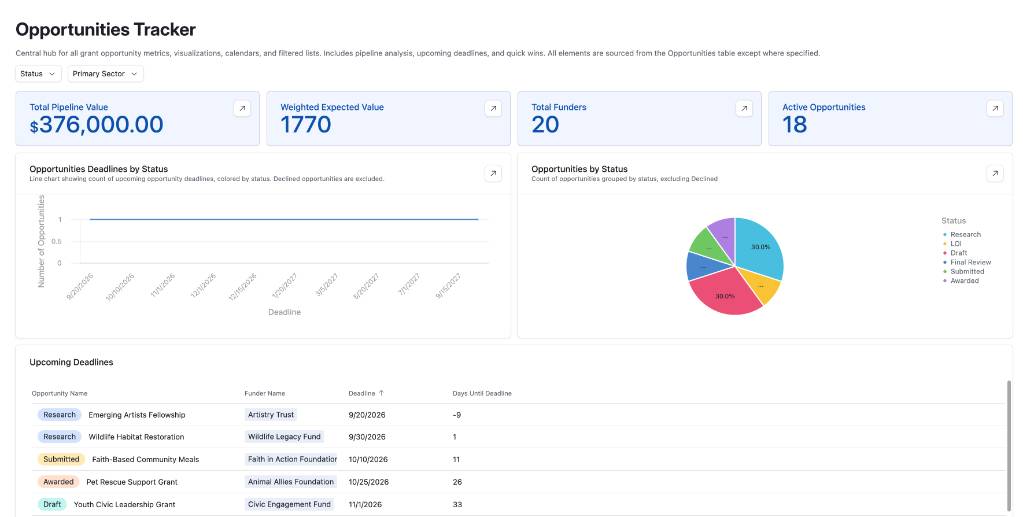Click the 10/10/2026 deadline cell
Image resolution: width=1023 pixels, height=517 pixels.
tap(368, 460)
